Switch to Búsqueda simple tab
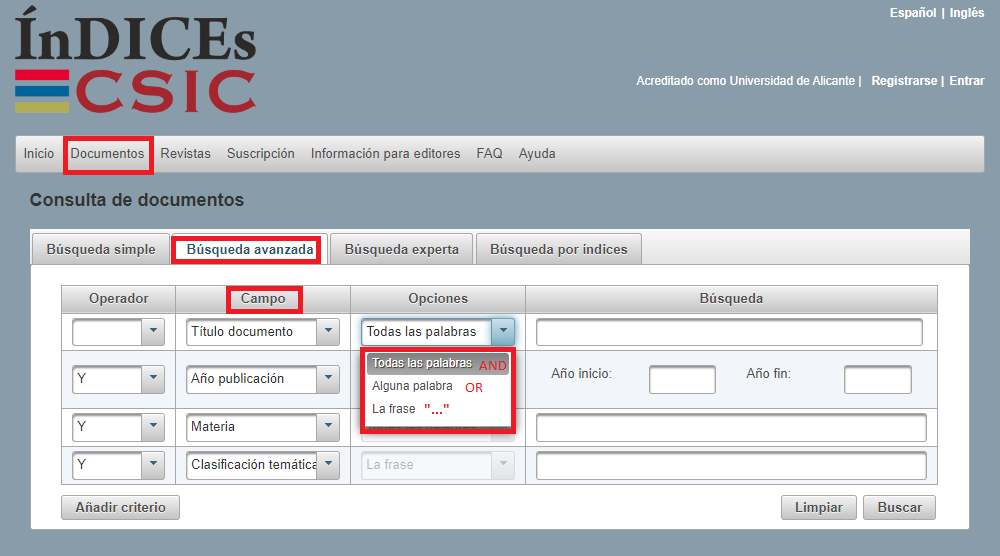 coord(101,249)
